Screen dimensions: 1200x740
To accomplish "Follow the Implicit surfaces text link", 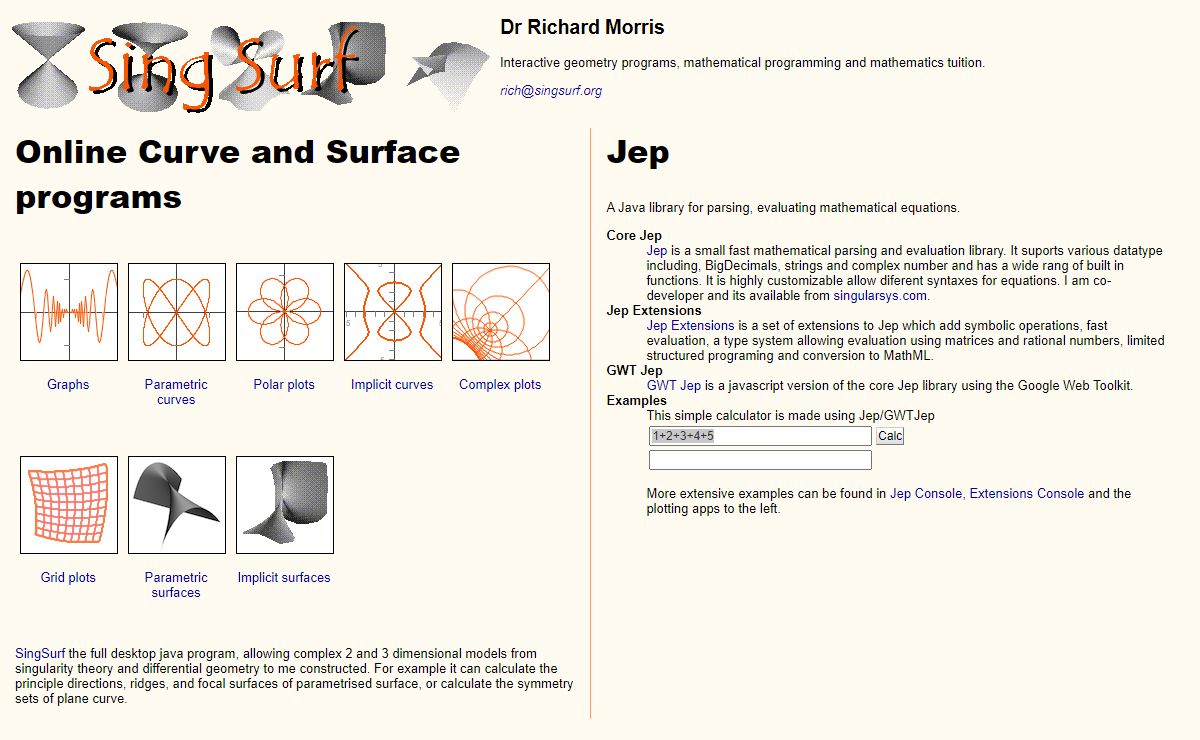I will (x=284, y=577).
